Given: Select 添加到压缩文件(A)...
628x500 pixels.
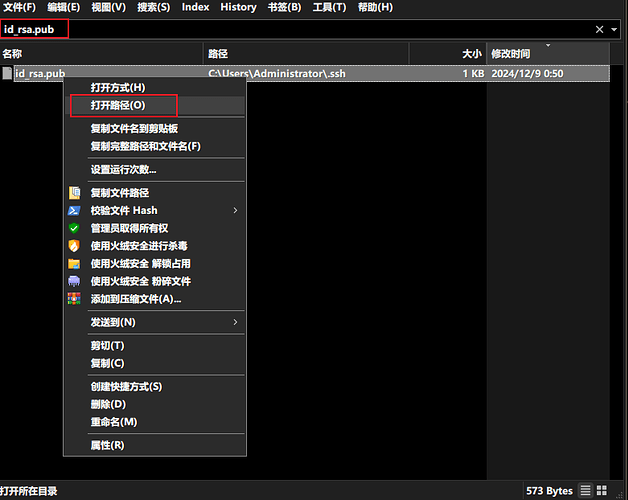Looking at the screenshot, I should point(155,299).
